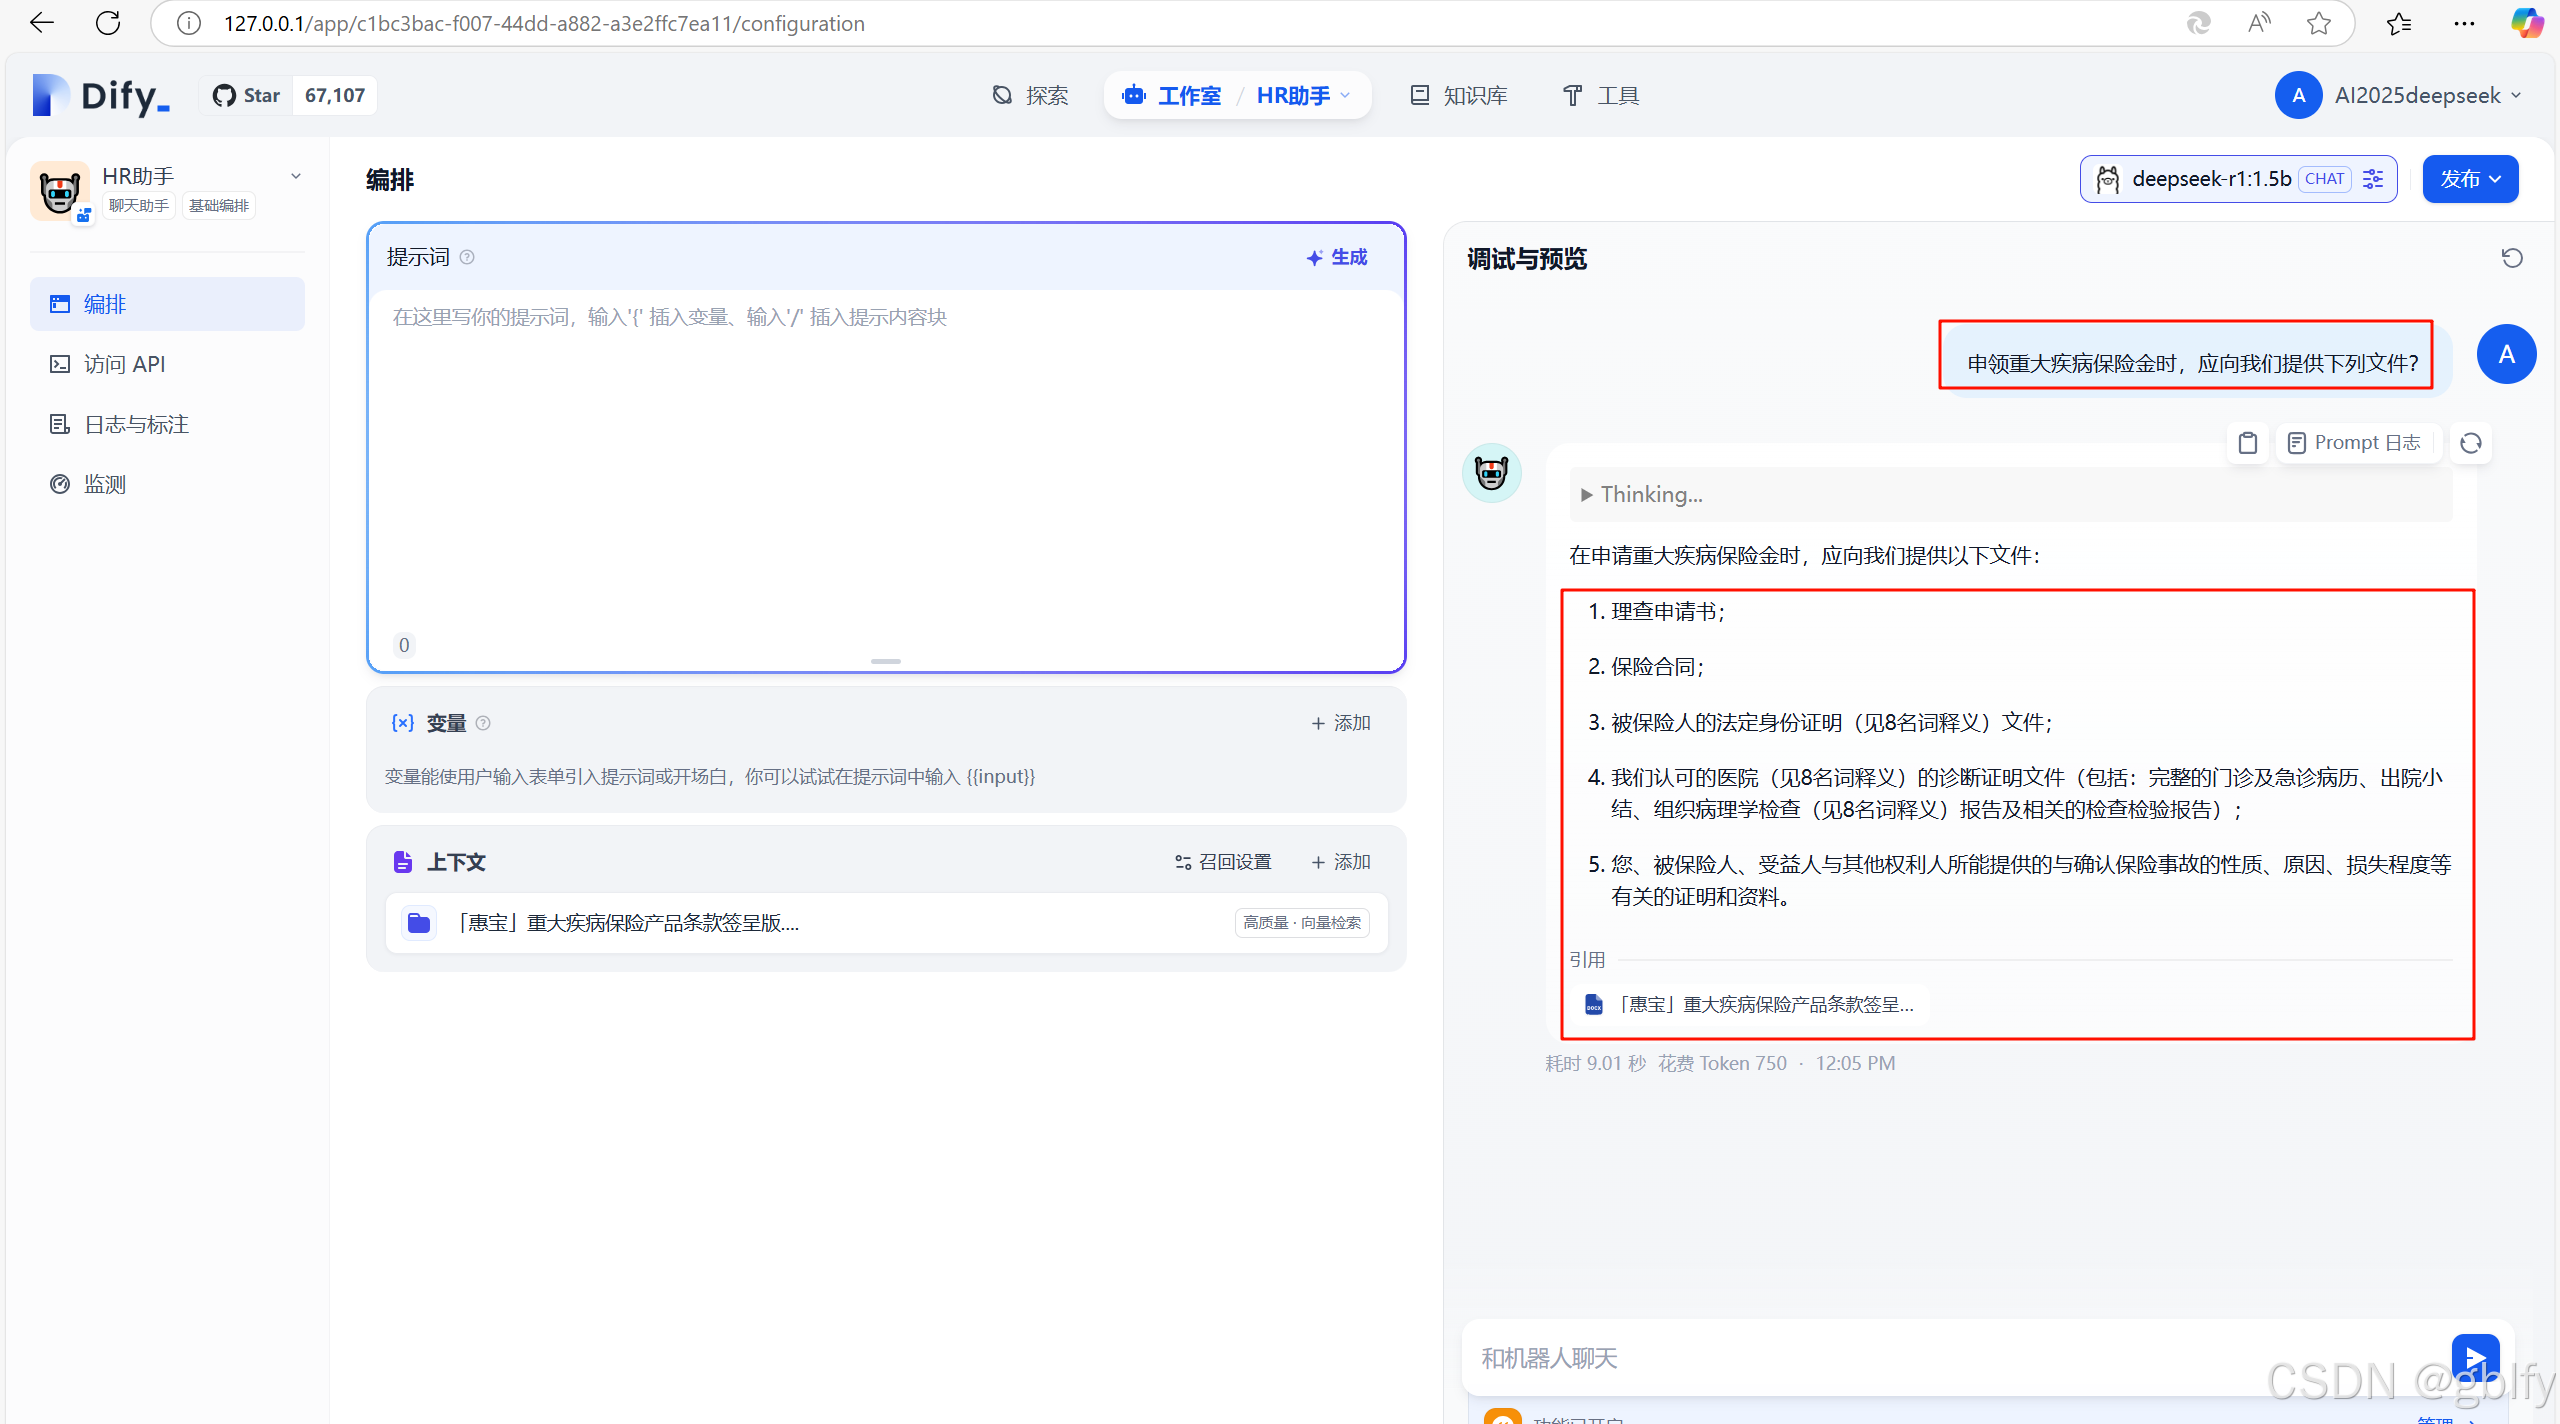
Task: Click the assistant robot avatar in chat
Action: (1492, 473)
